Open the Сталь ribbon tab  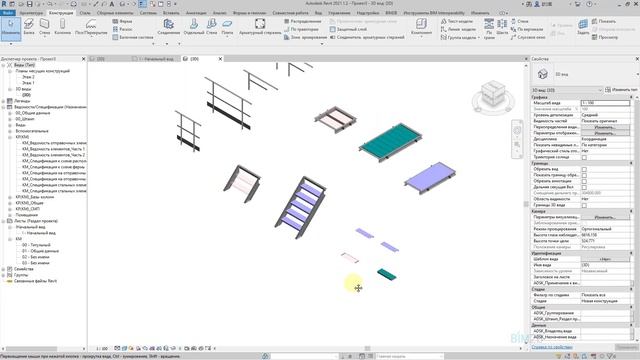coord(85,13)
